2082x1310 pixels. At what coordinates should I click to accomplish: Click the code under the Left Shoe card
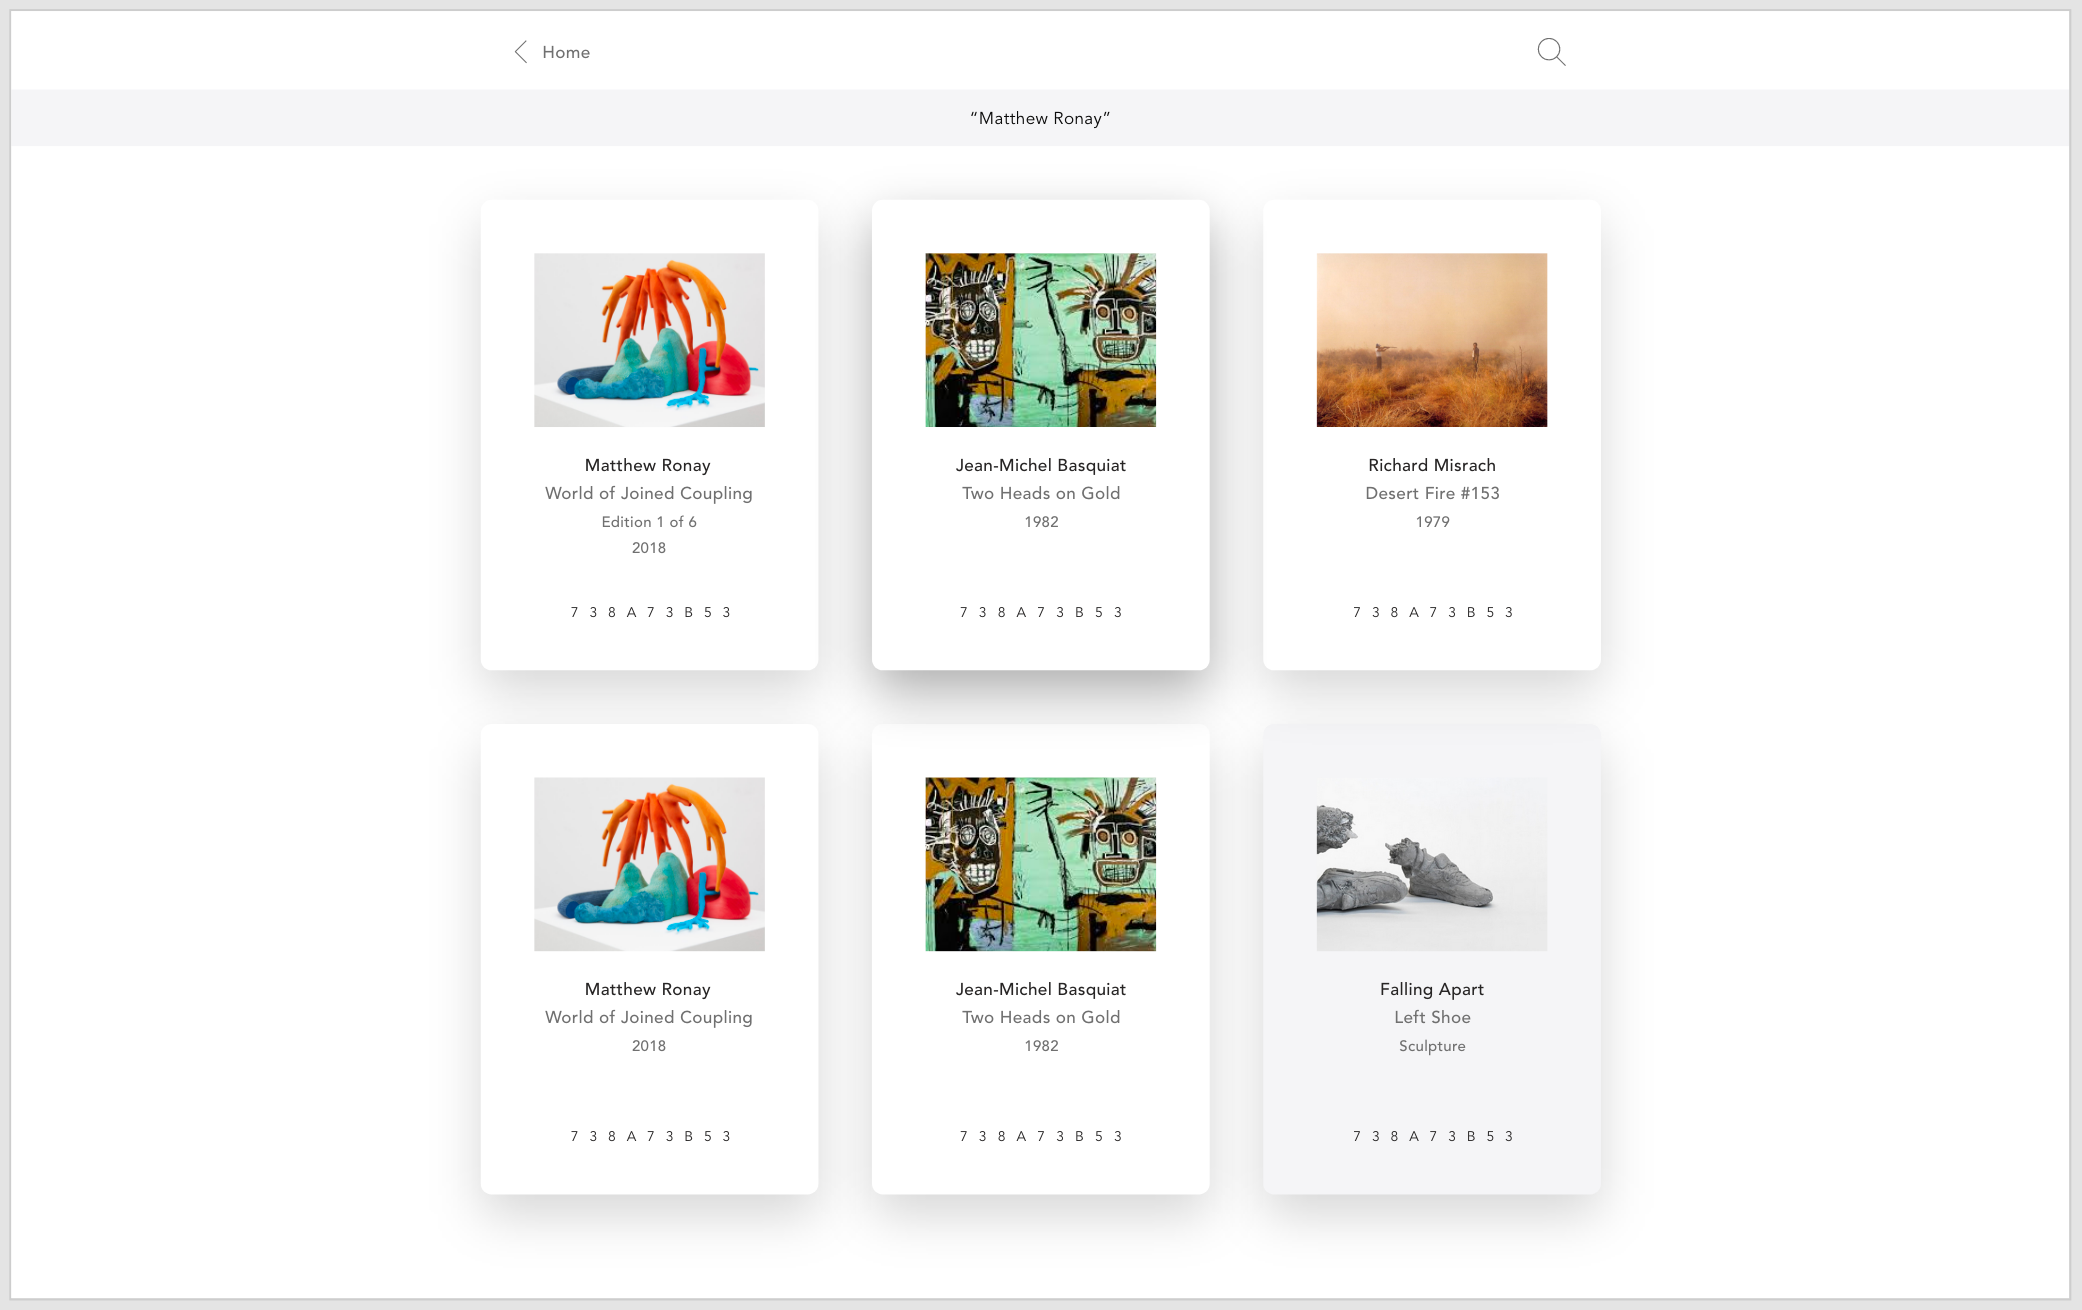pyautogui.click(x=1431, y=1136)
